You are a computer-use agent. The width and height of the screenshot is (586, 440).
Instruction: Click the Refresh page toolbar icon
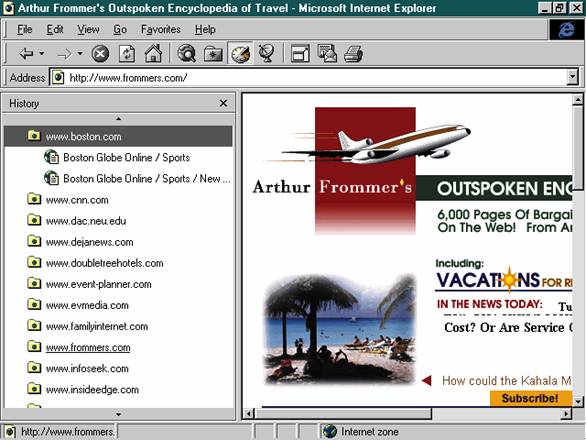pos(127,54)
